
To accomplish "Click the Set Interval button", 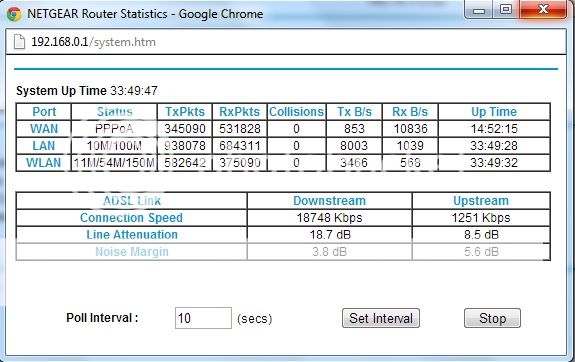I will coord(381,318).
